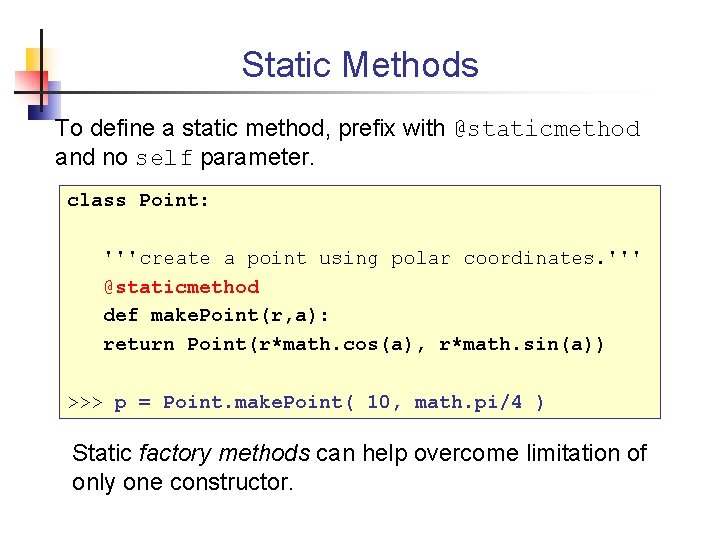This screenshot has height=540, width=720.
Task: Click the Static Methods slide title
Action: [x=360, y=64]
